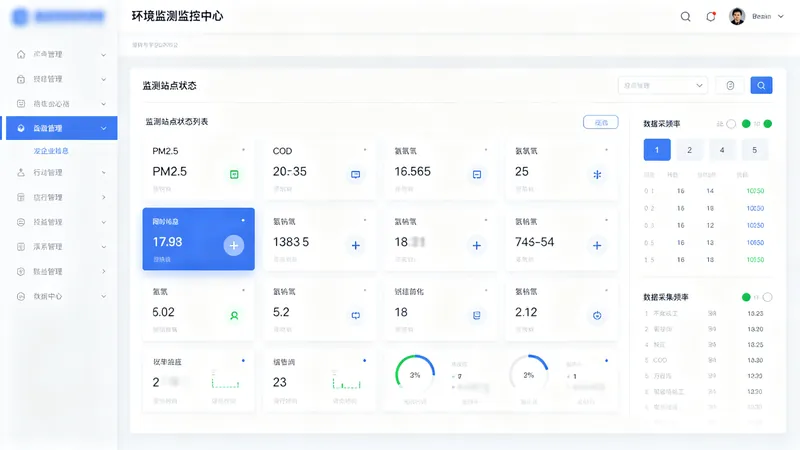The width and height of the screenshot is (800, 450).
Task: Click the green square icon on PM2.5 card
Action: [x=234, y=174]
